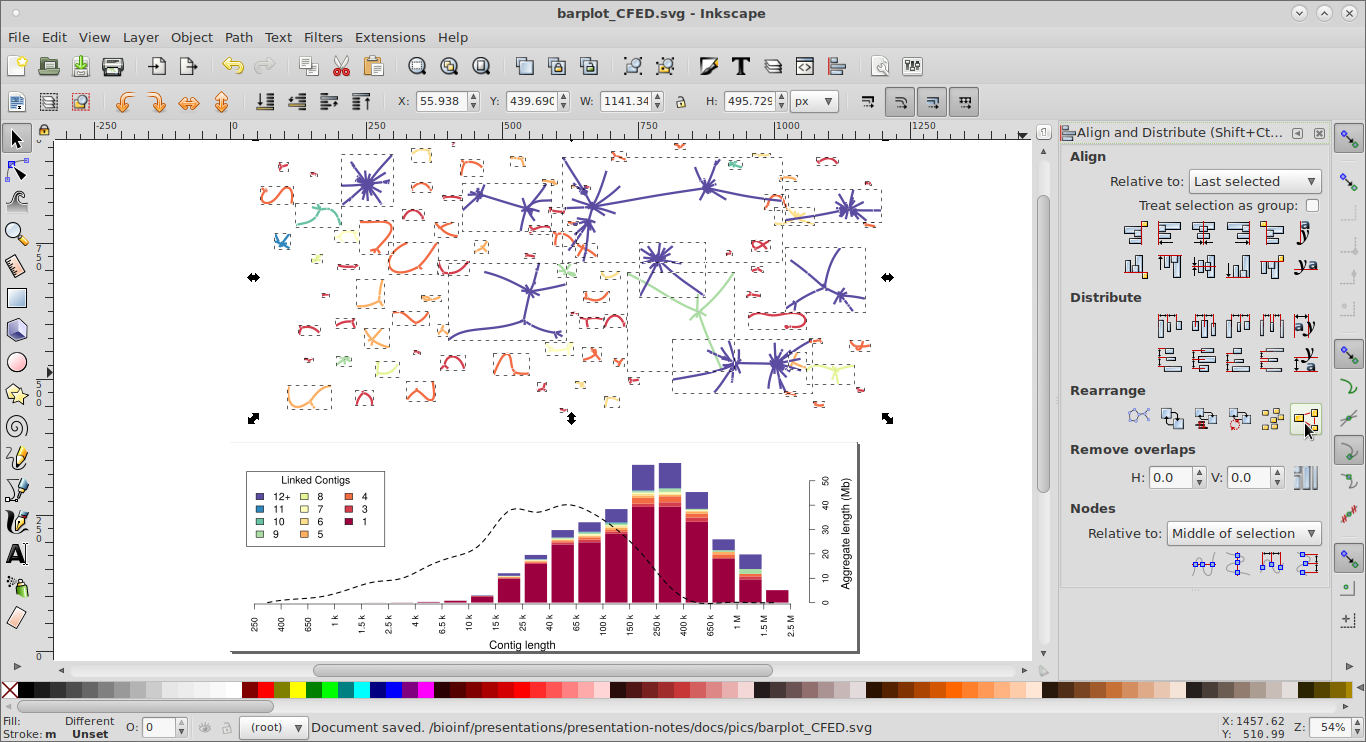Select the Calligraphy tool
This screenshot has width=1366, height=742.
pos(16,522)
